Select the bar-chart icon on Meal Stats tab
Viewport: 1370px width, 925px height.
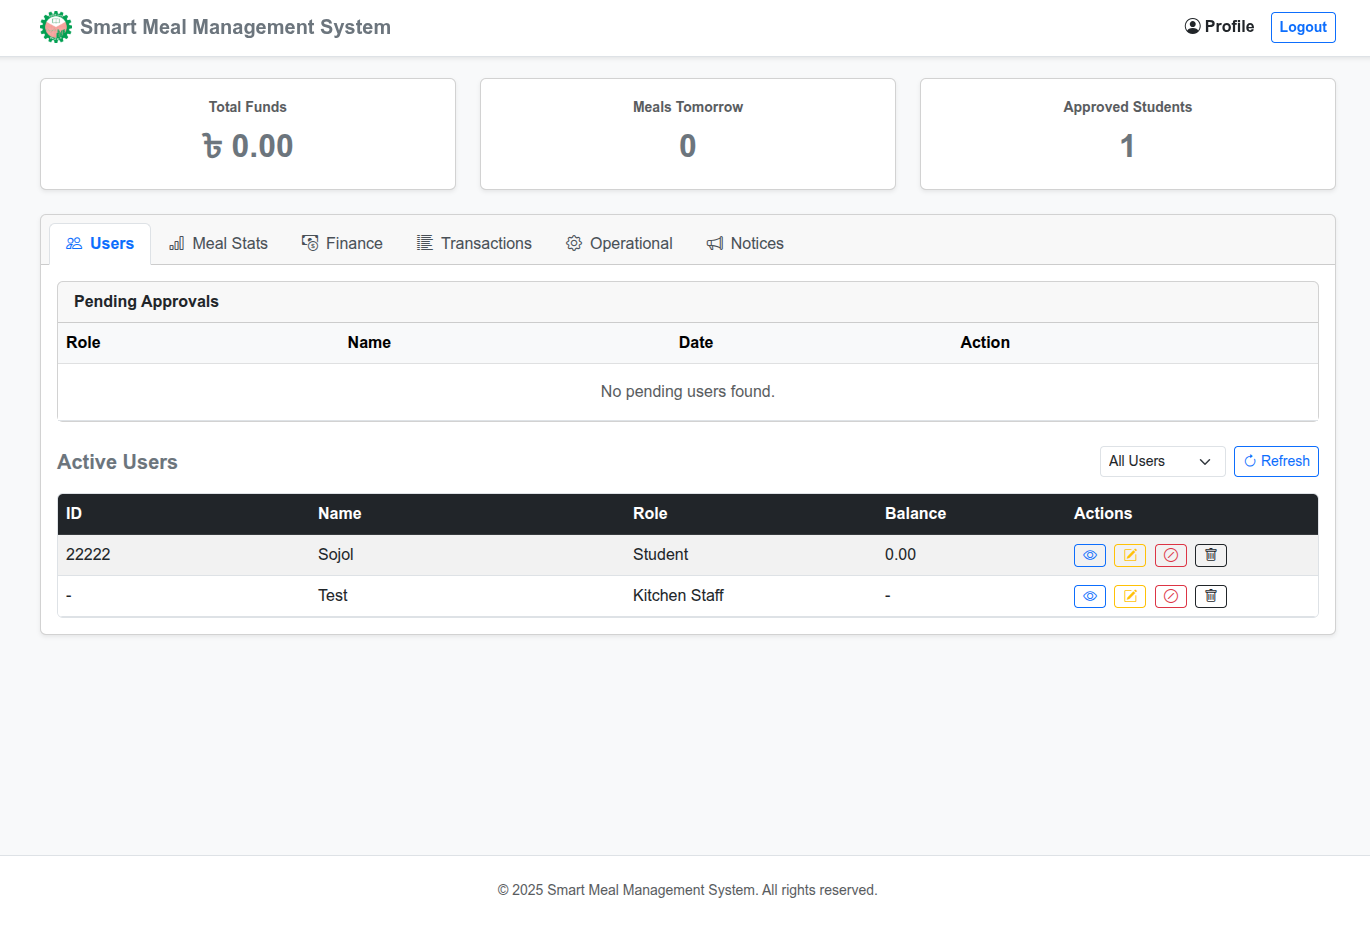point(176,243)
